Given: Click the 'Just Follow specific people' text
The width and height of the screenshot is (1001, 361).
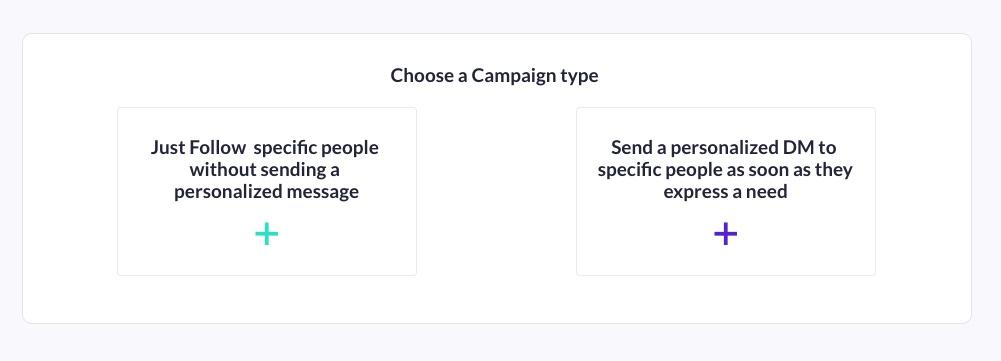Looking at the screenshot, I should (265, 148).
